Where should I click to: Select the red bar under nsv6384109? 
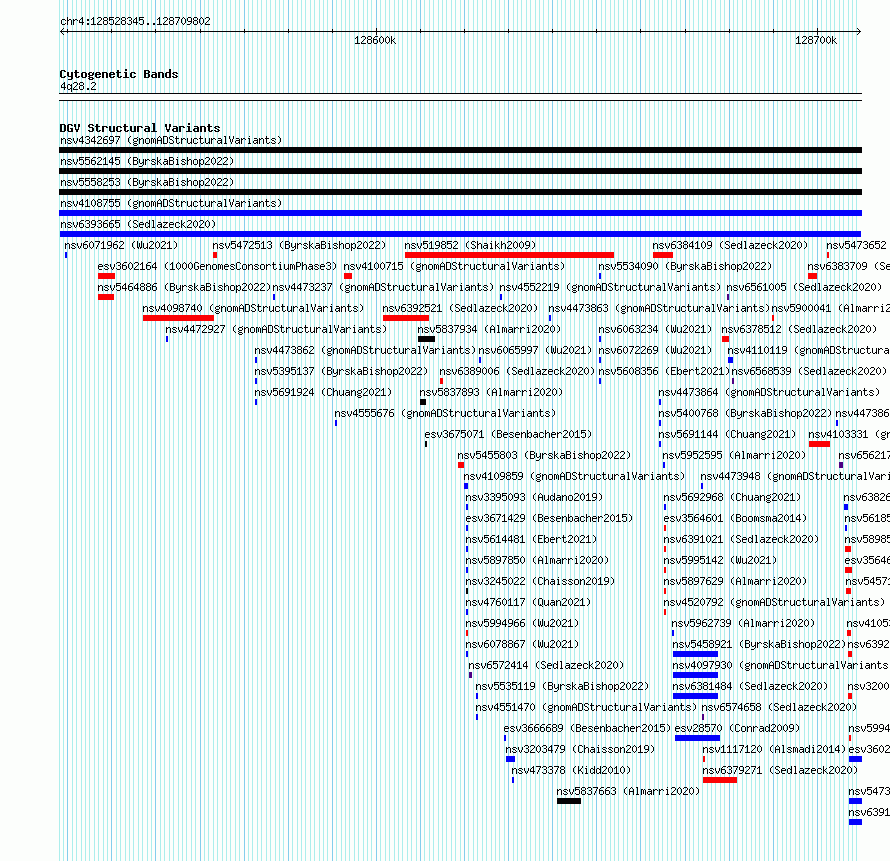[662, 255]
